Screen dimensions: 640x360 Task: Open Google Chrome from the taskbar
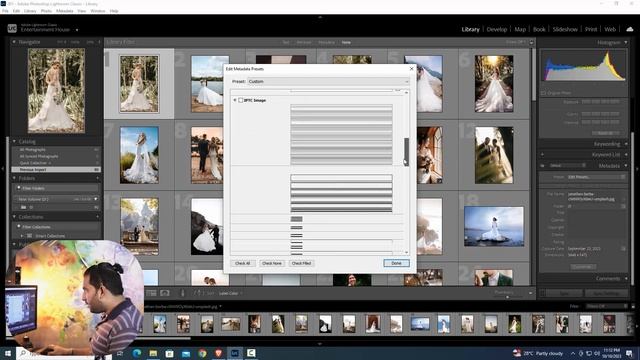[x=202, y=353]
